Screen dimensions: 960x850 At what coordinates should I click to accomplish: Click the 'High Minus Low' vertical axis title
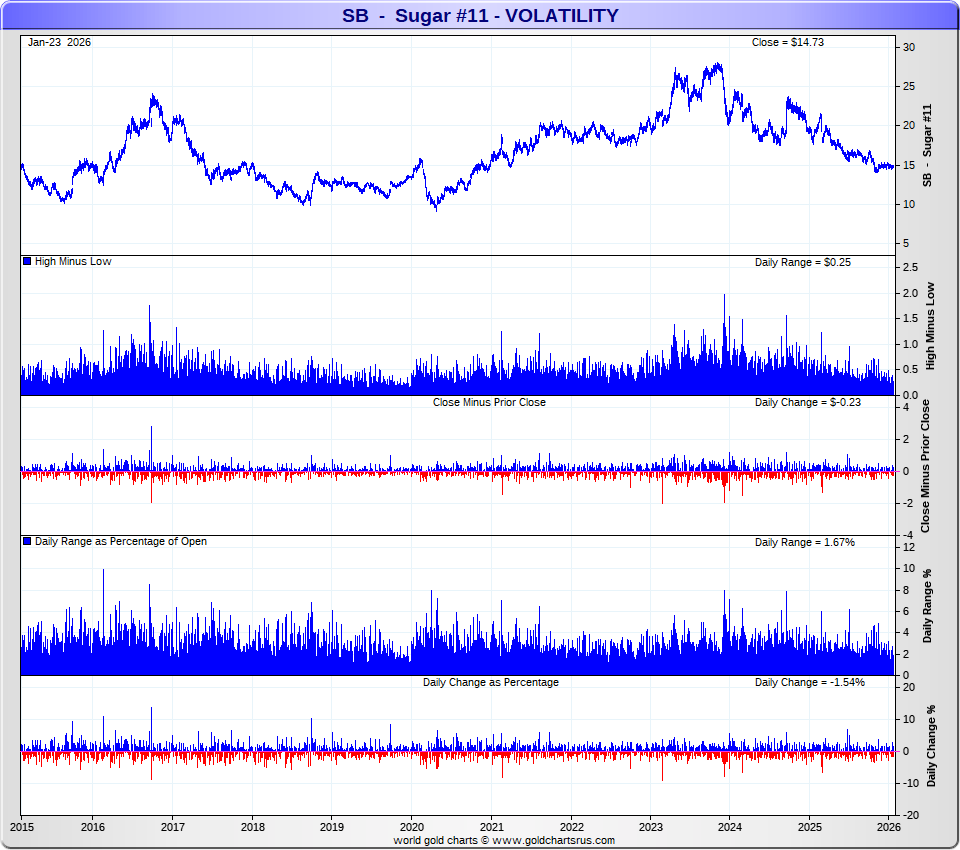tap(930, 326)
